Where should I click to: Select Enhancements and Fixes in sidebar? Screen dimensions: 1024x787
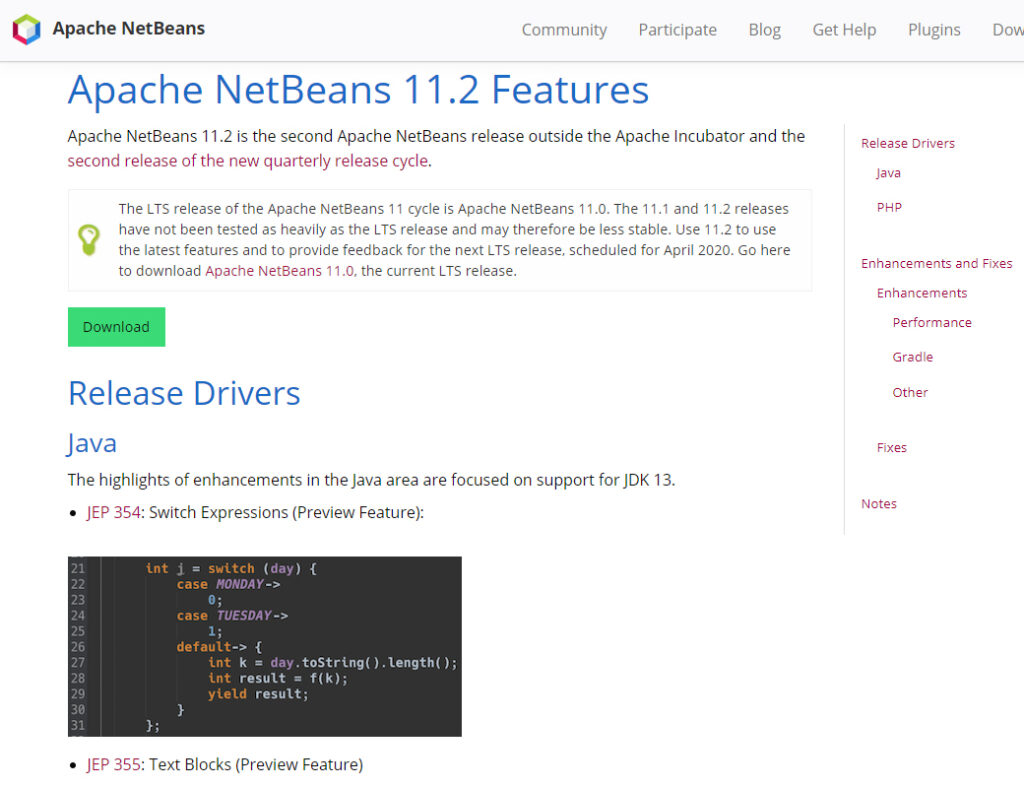coord(936,263)
